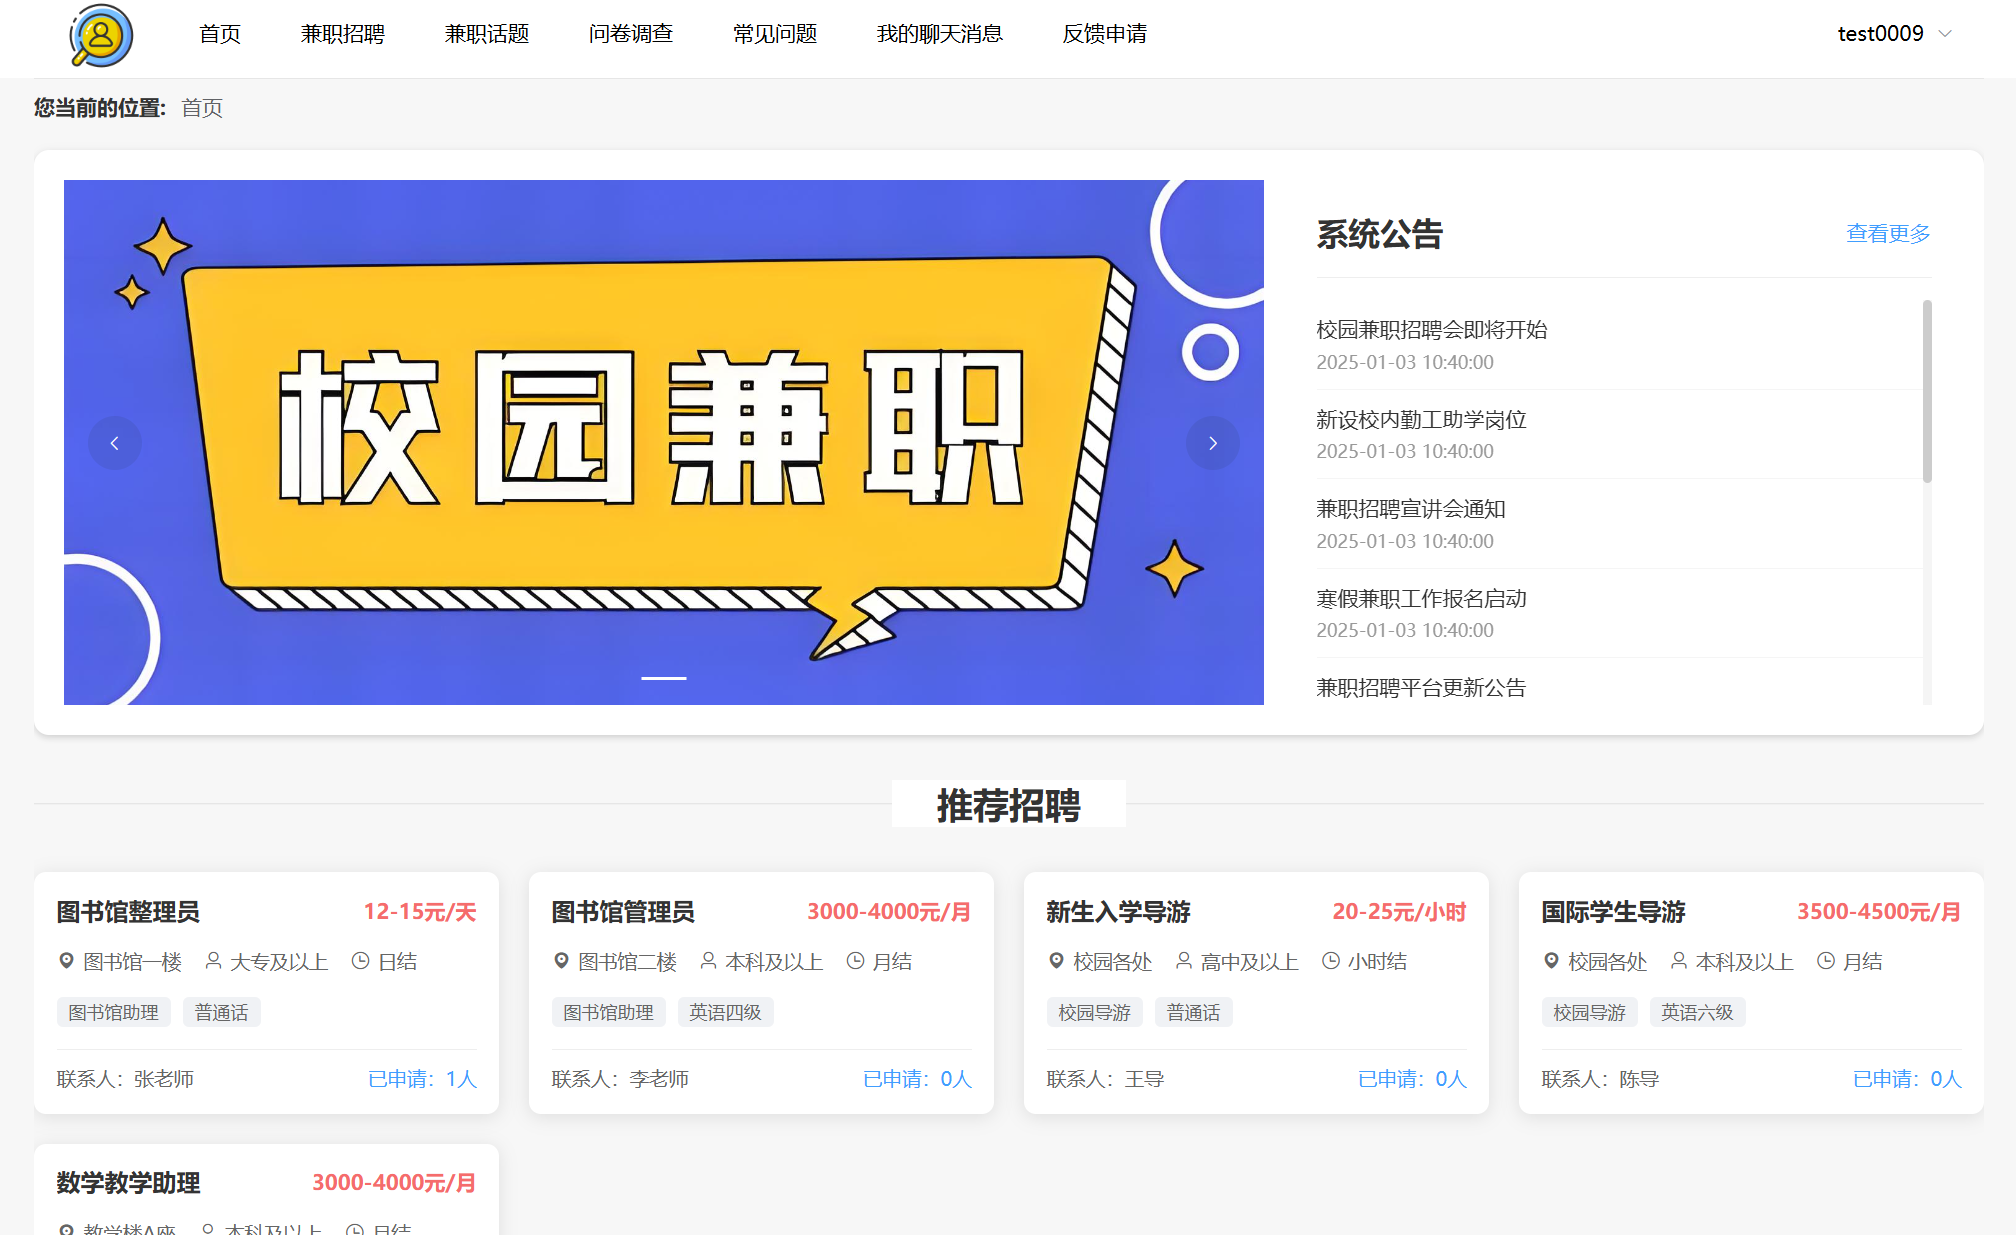Click the 校园兼职 banner image

coord(664,442)
